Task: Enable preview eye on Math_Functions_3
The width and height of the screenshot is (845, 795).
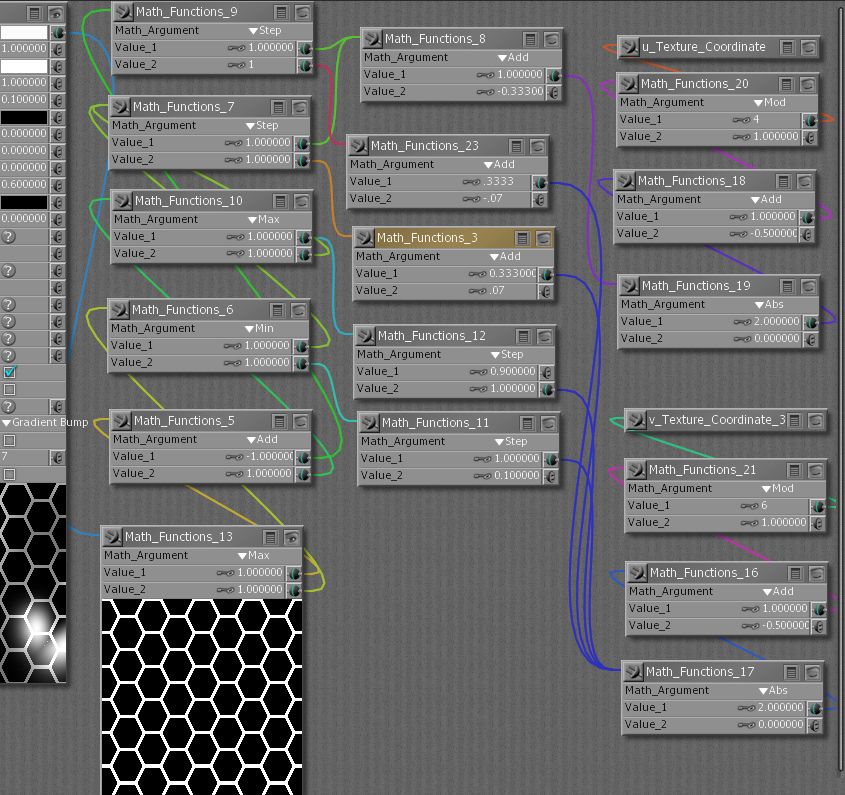Action: tap(543, 239)
